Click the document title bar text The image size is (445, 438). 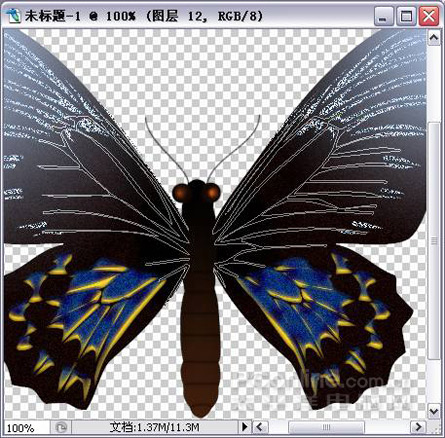144,16
